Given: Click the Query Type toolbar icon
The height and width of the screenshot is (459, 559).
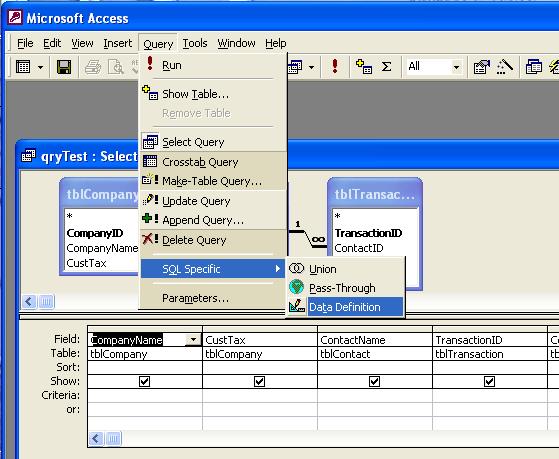Looking at the screenshot, I should pyautogui.click(x=296, y=66).
